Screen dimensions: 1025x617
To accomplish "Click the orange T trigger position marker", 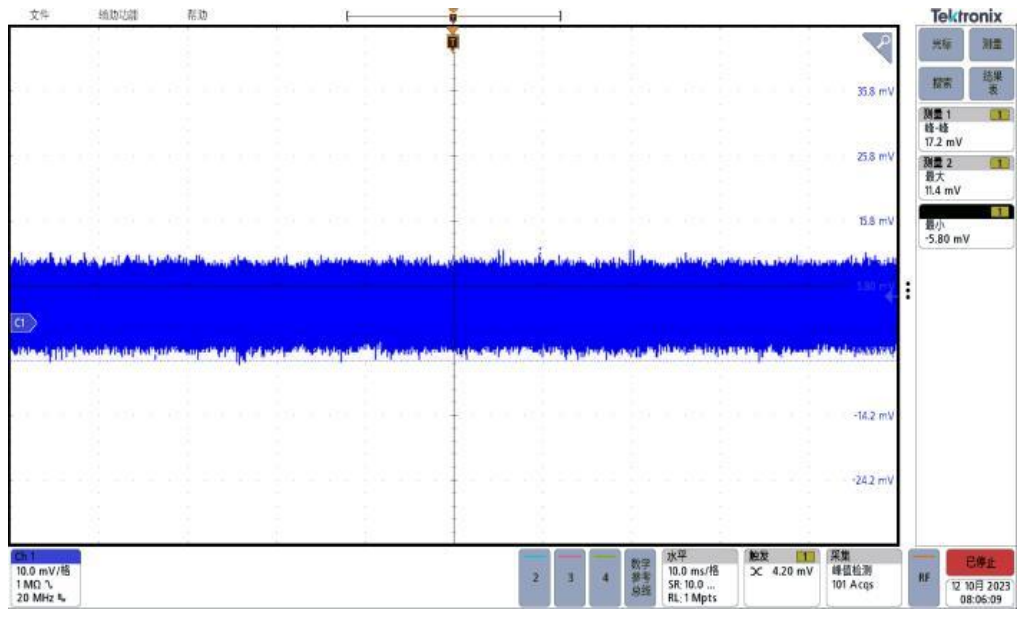I will point(453,42).
